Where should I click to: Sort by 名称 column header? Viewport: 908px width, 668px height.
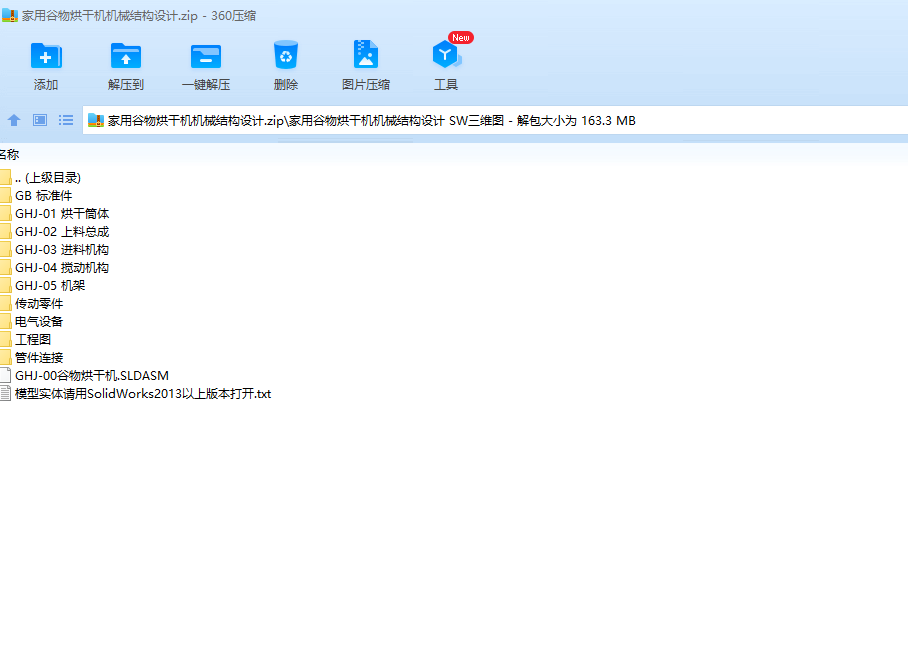coord(9,155)
